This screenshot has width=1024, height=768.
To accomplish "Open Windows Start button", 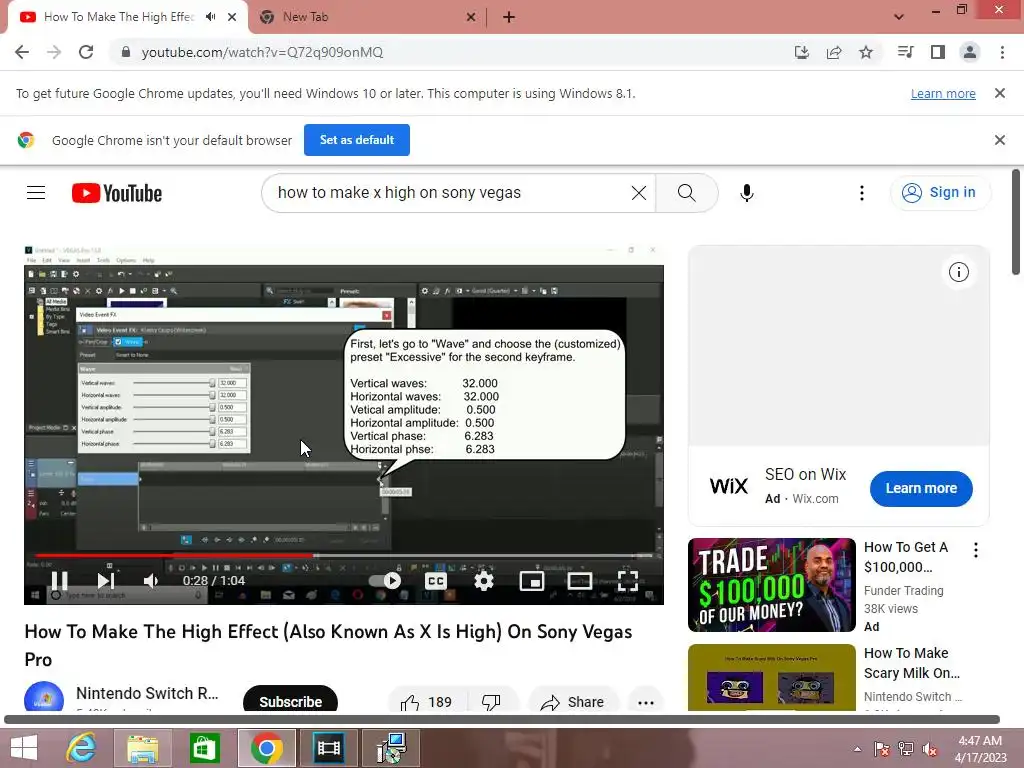I will (x=24, y=748).
